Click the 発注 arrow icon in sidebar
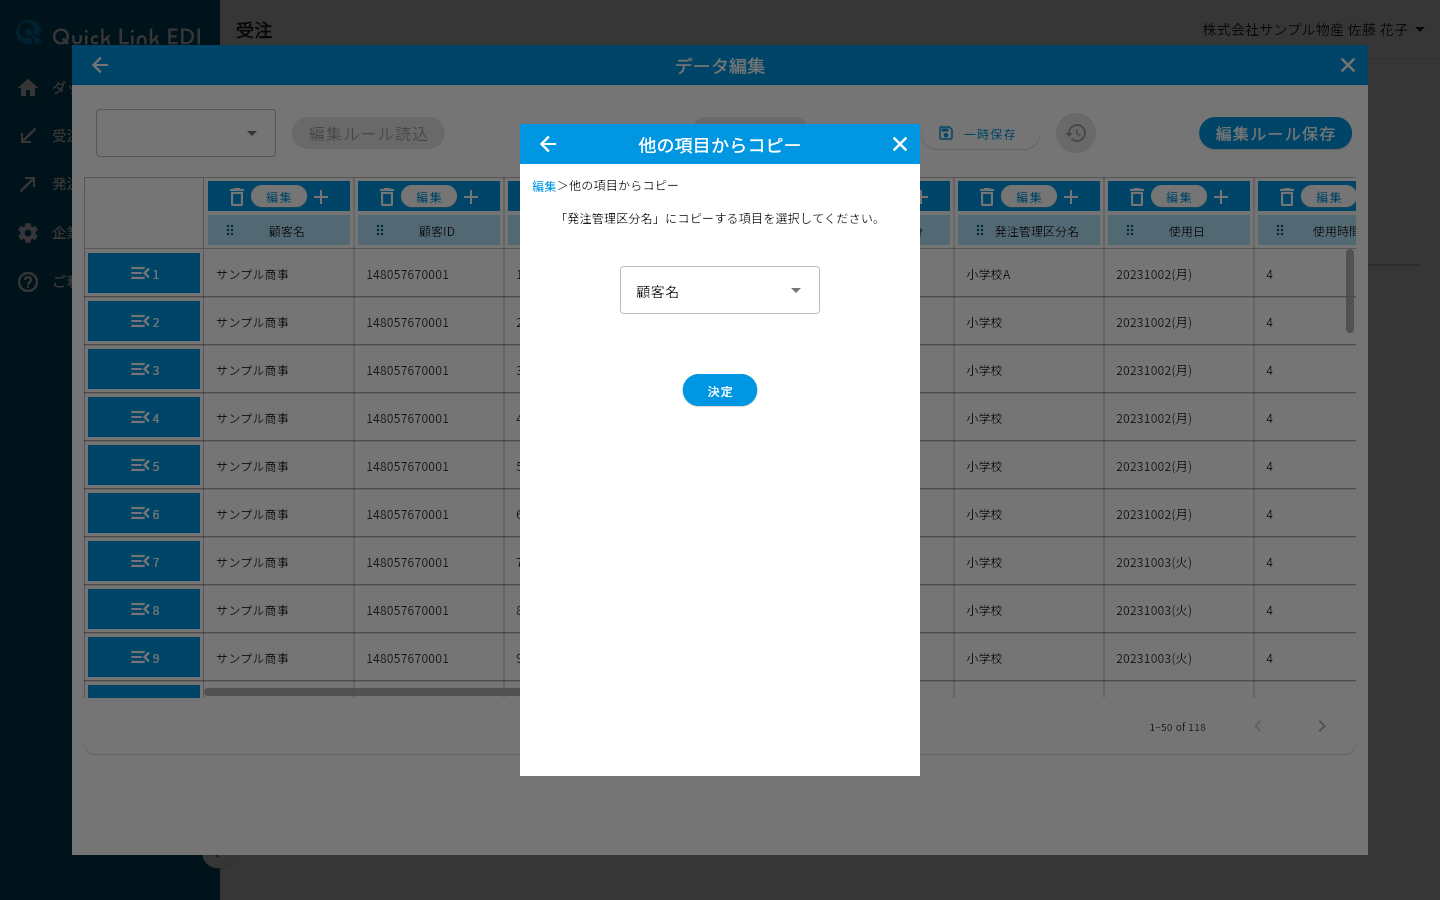Screen dimensions: 1440x900 [28, 184]
